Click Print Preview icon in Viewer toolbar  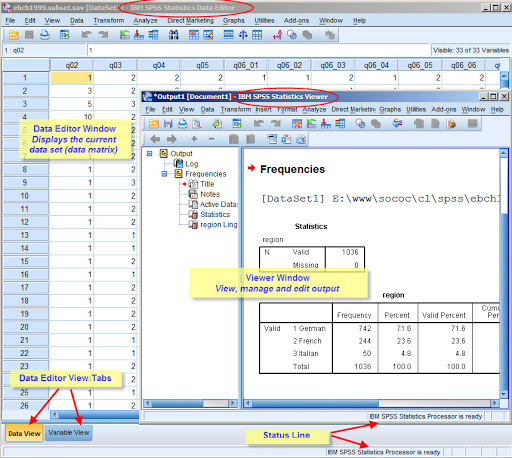(x=197, y=124)
